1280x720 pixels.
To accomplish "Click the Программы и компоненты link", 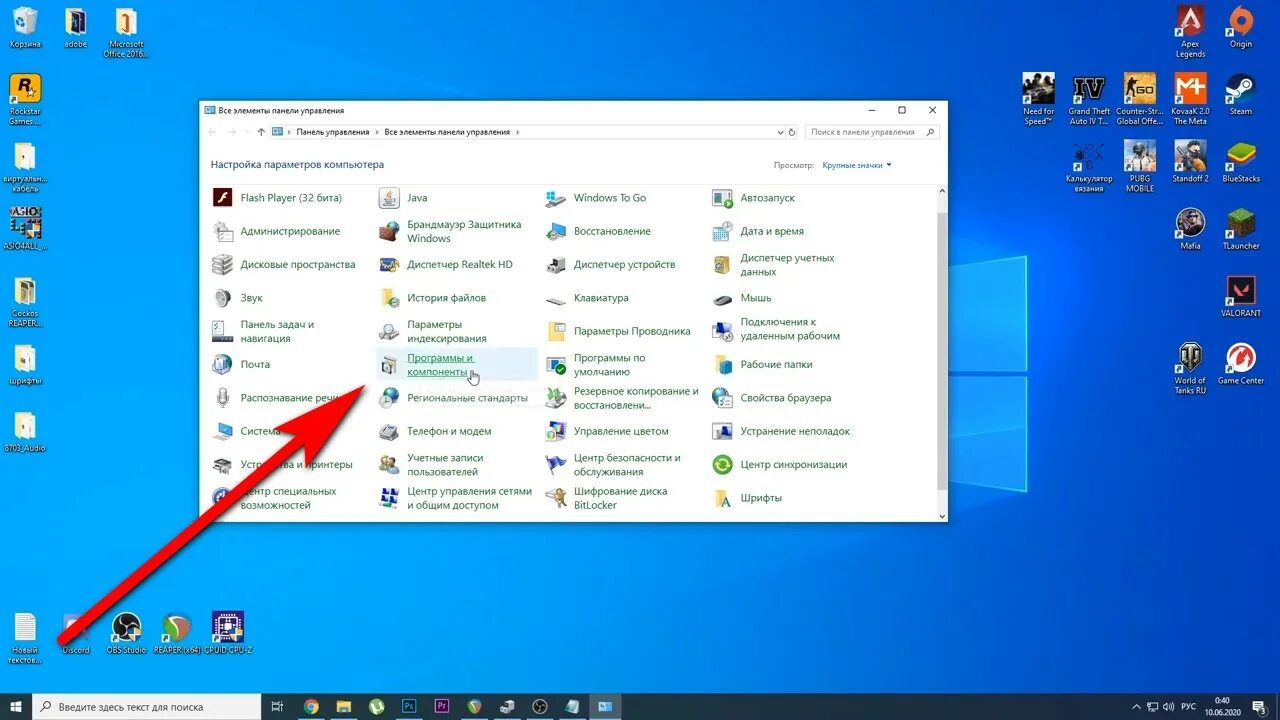I will (x=440, y=365).
